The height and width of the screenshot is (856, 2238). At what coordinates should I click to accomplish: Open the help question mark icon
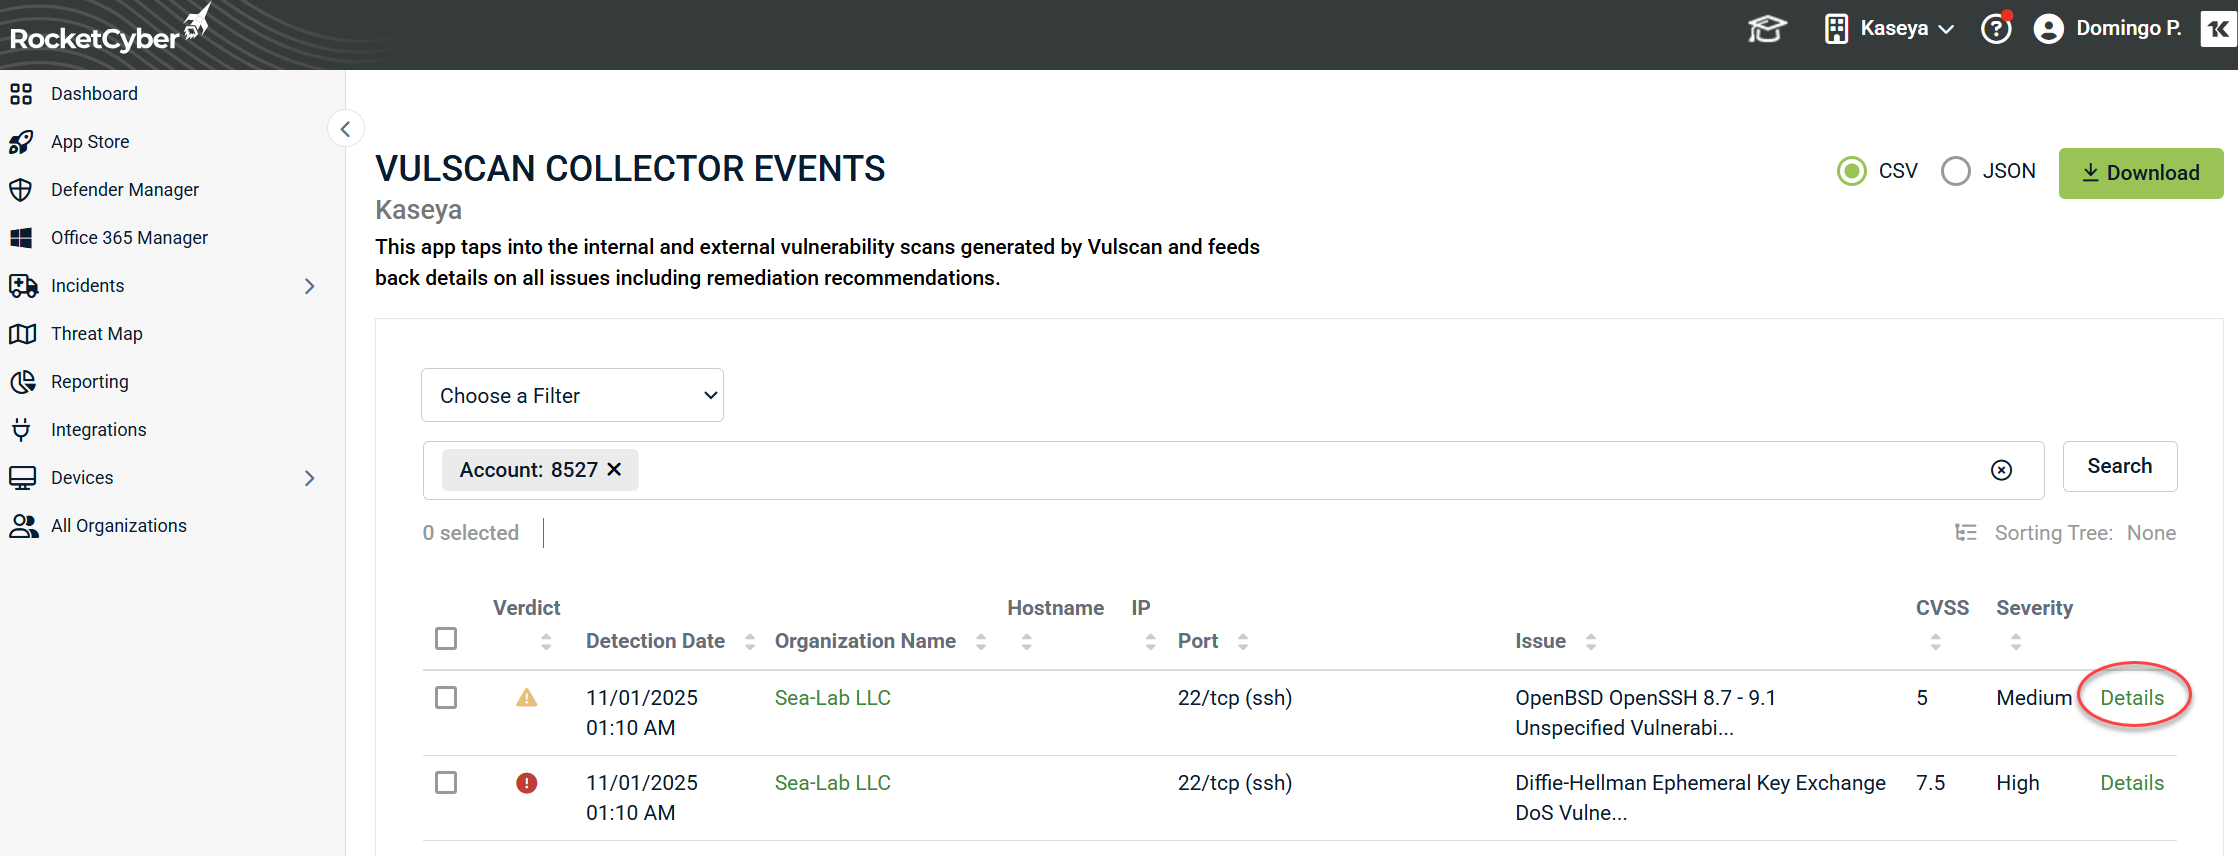(1996, 29)
